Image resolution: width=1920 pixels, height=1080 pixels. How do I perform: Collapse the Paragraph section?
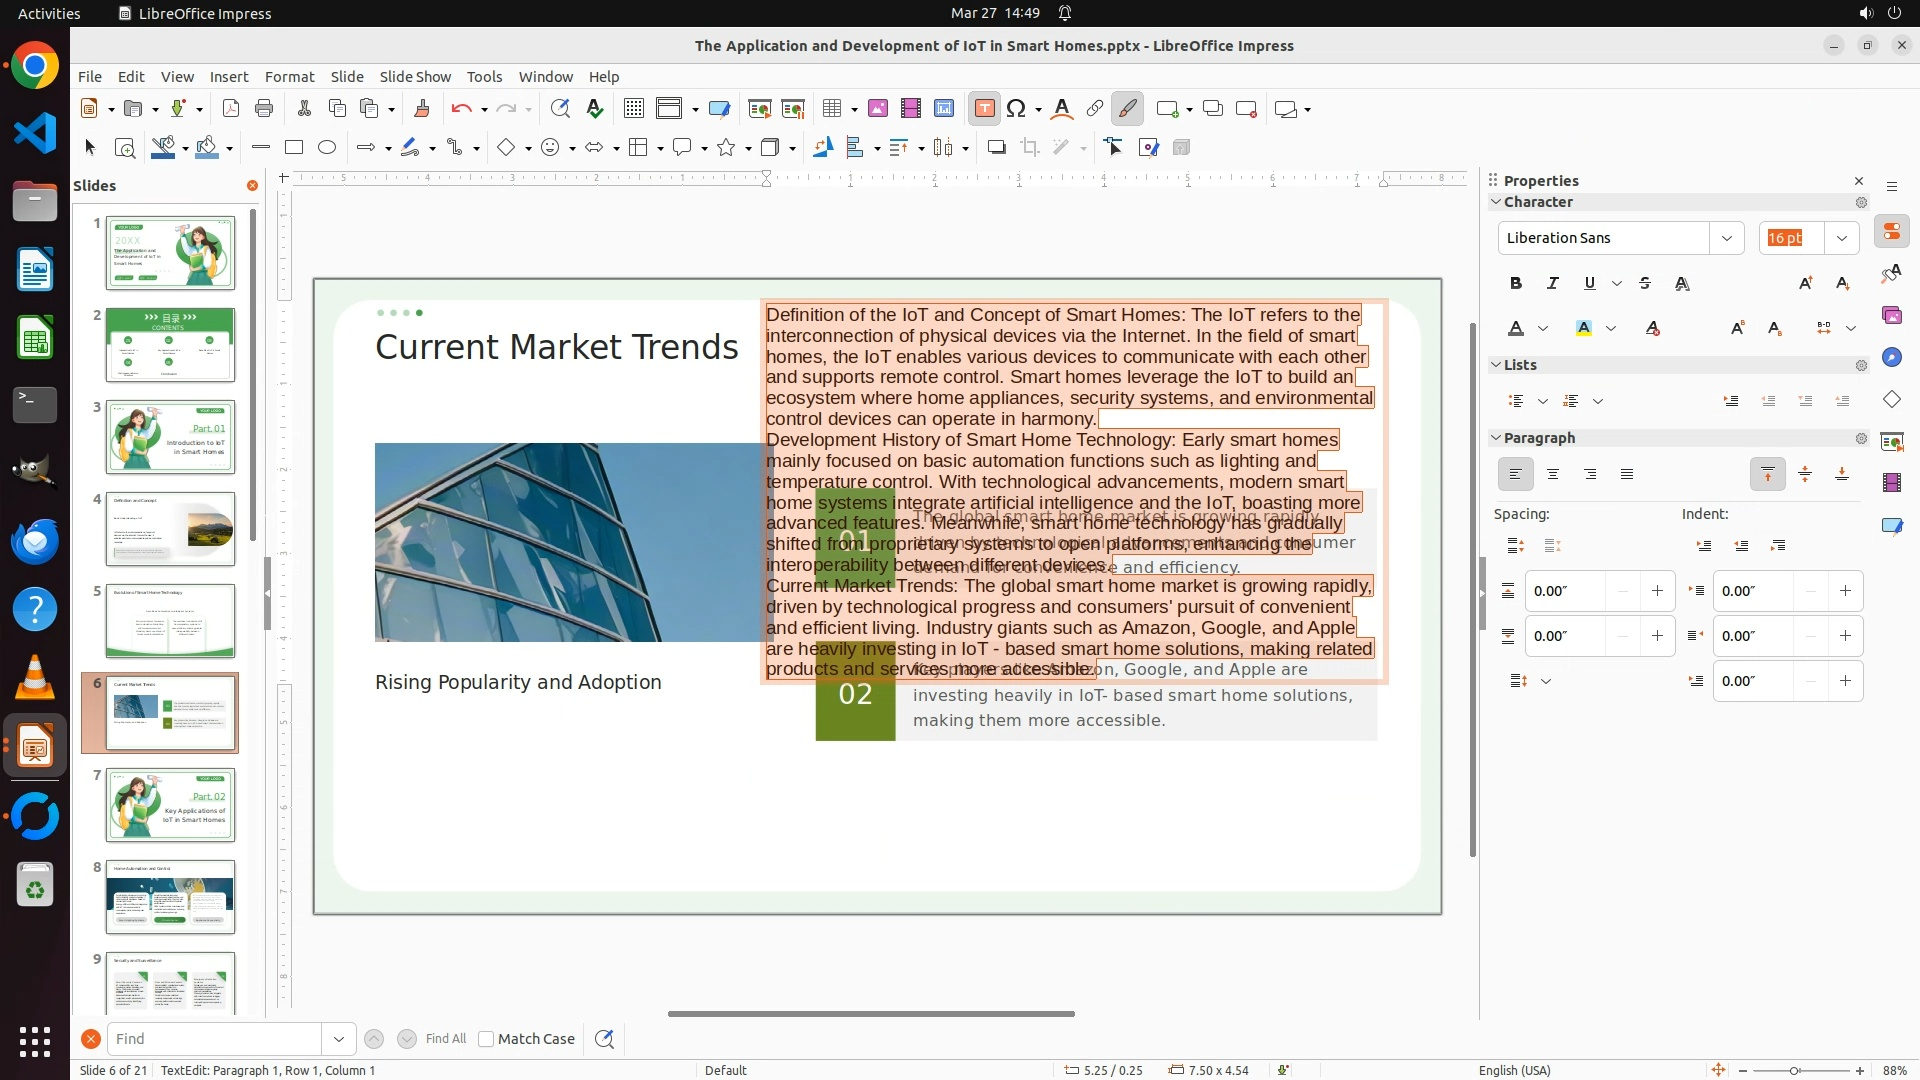tap(1496, 438)
